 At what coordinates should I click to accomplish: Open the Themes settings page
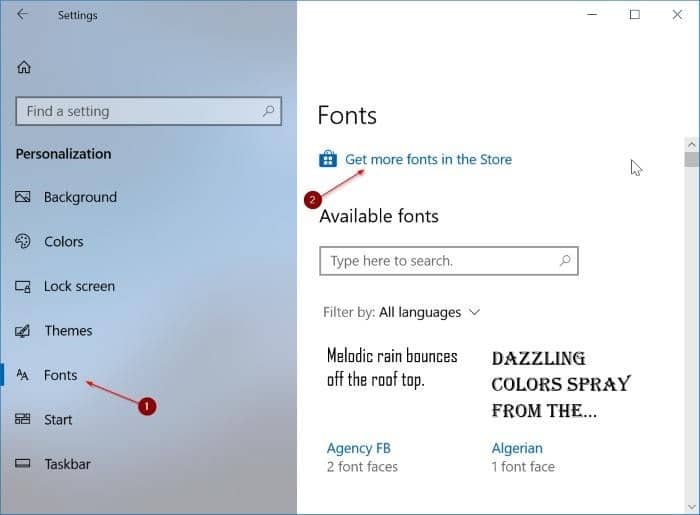[68, 331]
